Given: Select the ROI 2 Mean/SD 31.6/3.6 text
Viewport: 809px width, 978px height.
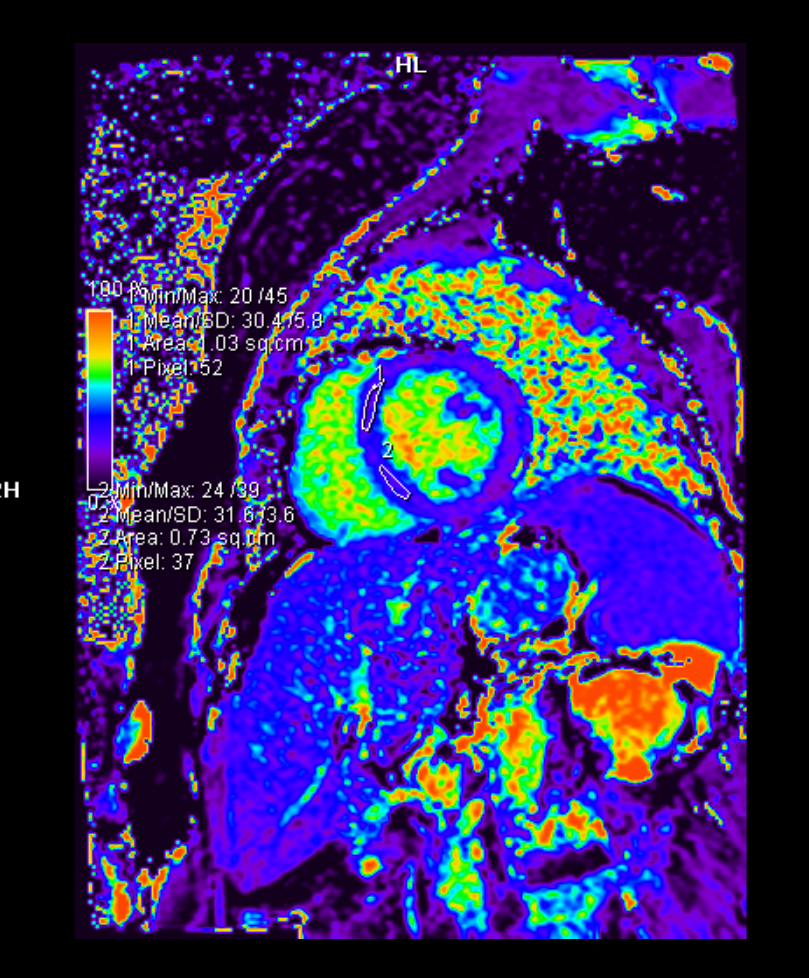Looking at the screenshot, I should 195,515.
